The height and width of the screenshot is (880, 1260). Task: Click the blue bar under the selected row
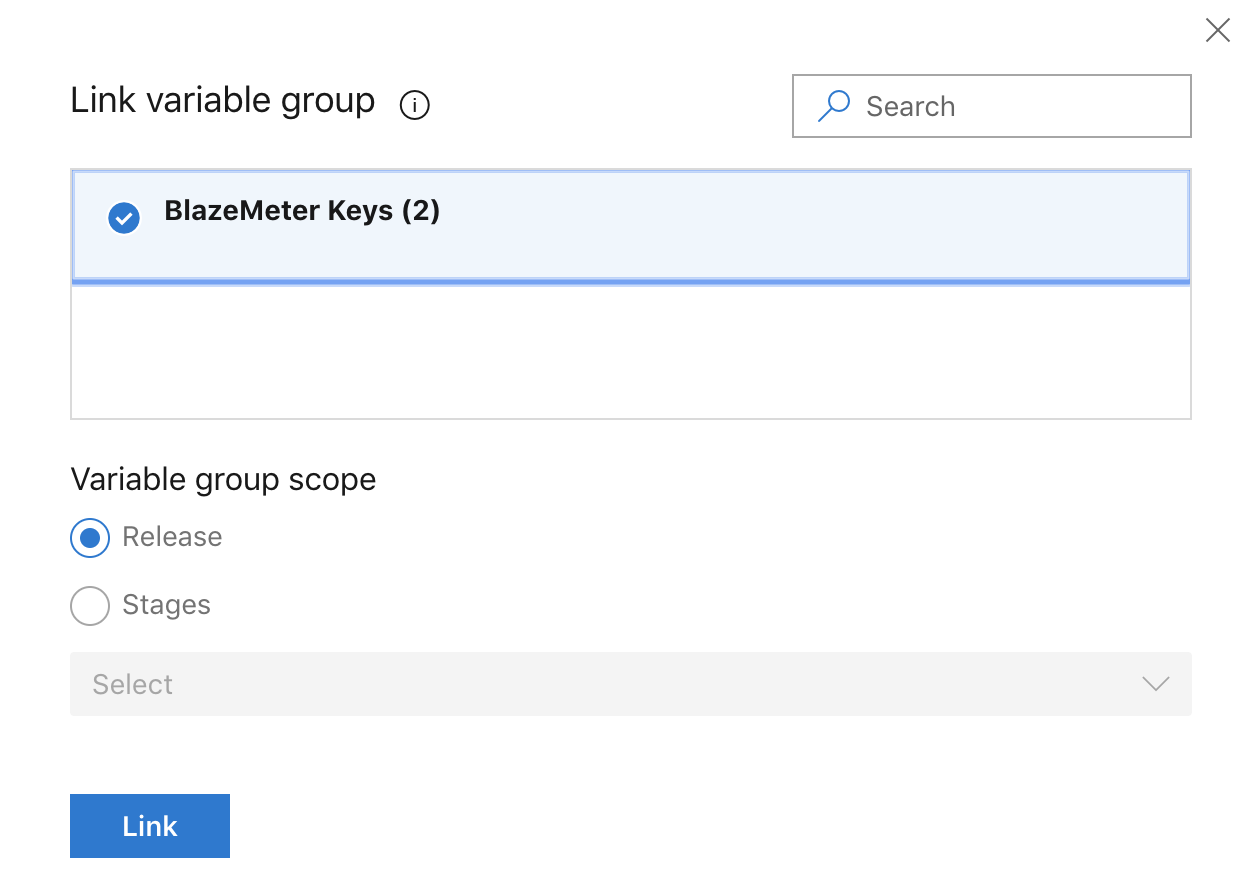(630, 283)
